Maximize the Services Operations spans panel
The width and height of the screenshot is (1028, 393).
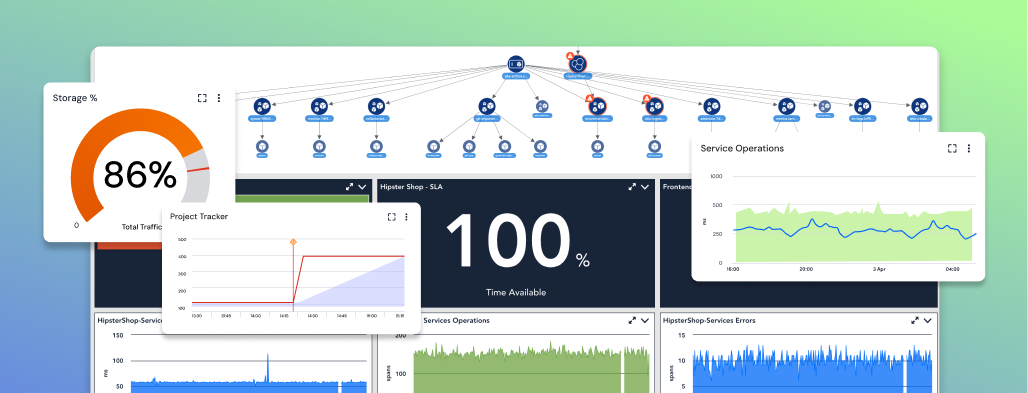(x=632, y=321)
